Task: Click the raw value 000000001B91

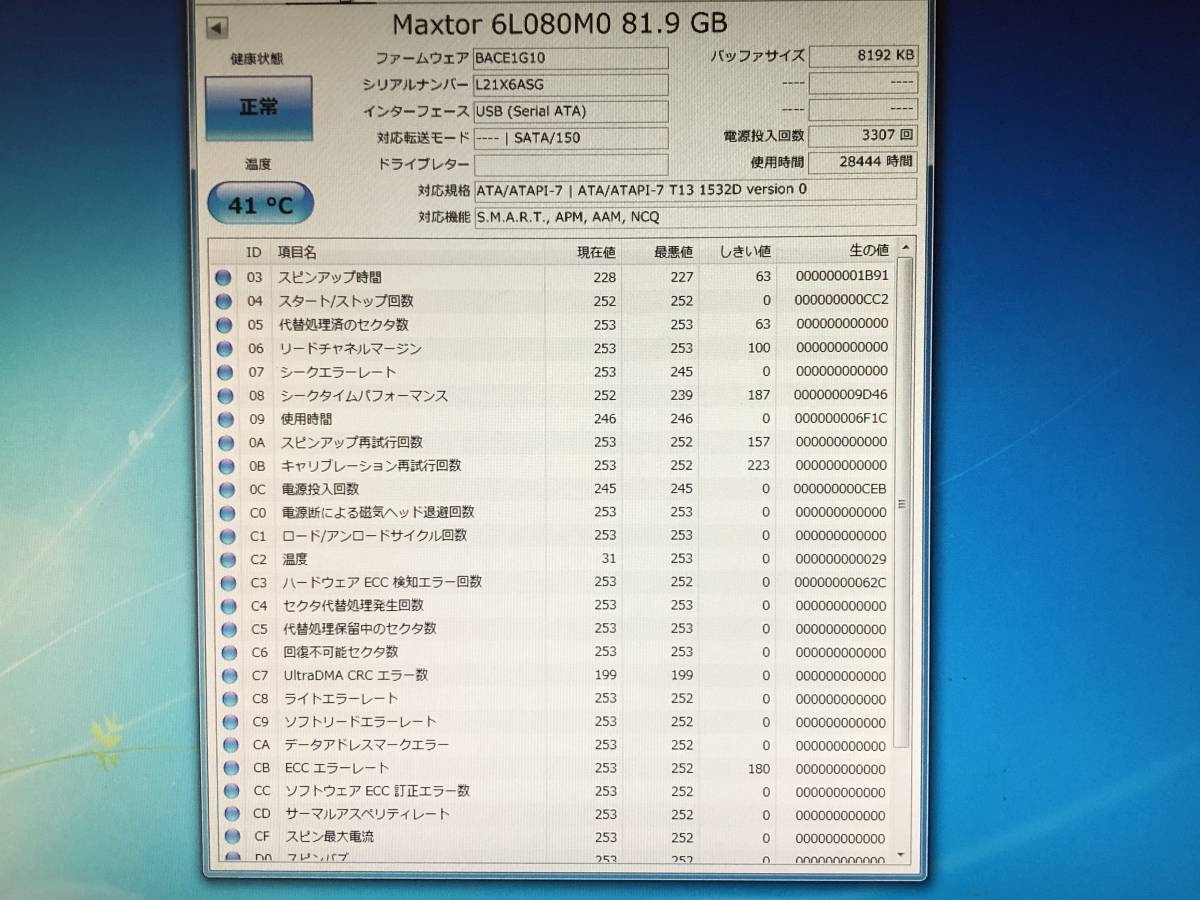Action: (x=840, y=276)
